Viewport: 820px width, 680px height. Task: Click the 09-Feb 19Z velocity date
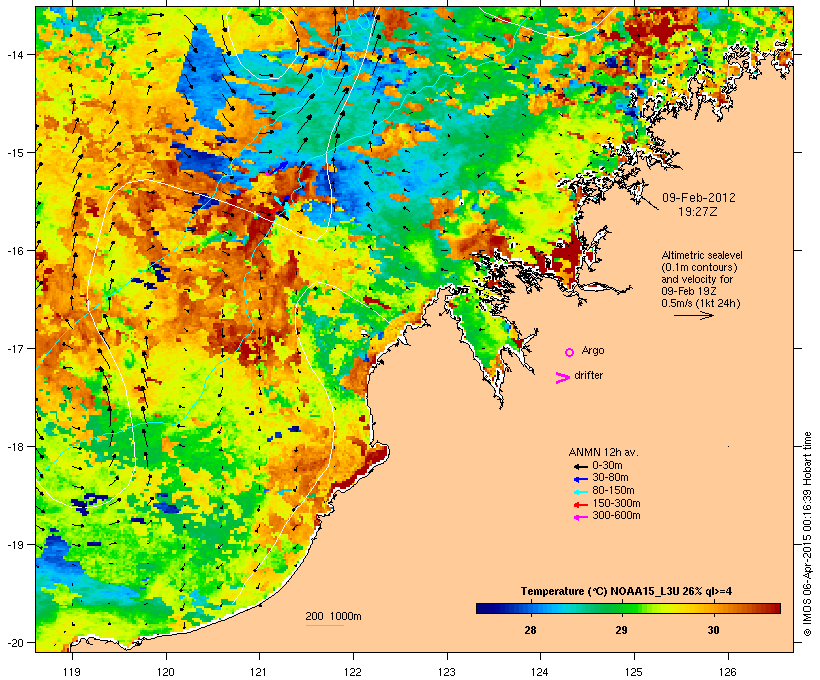point(689,291)
